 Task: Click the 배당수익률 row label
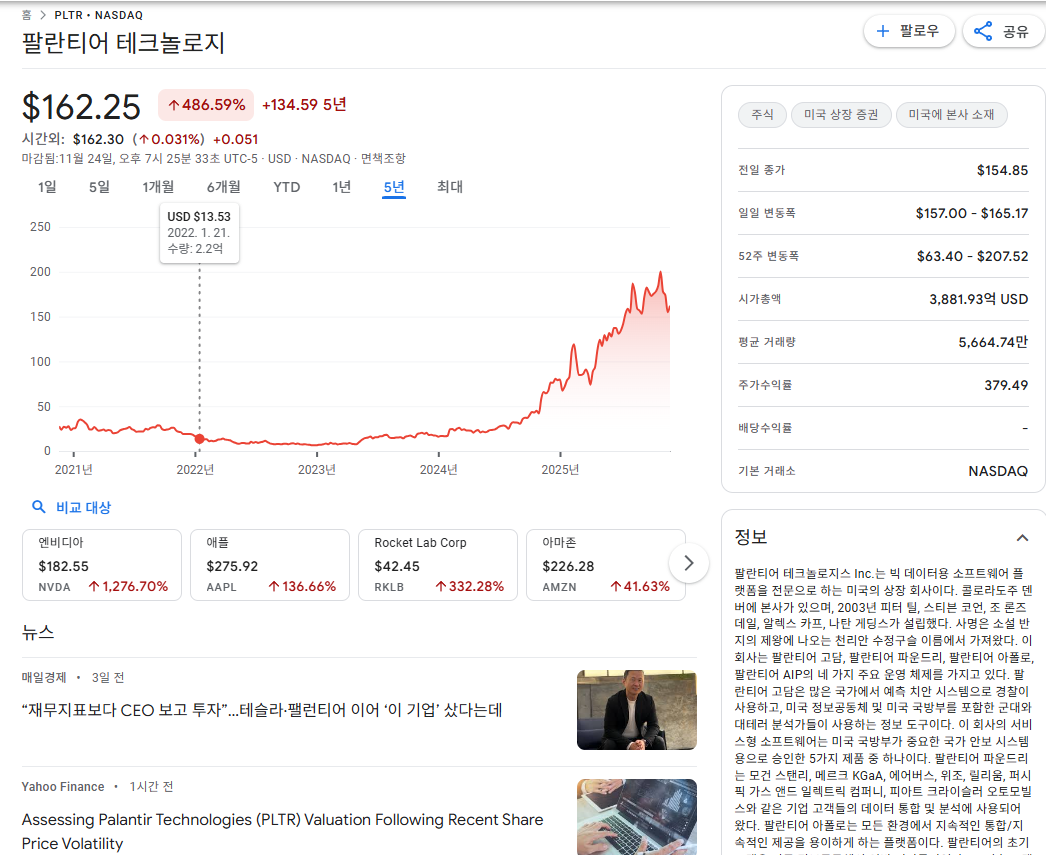pyautogui.click(x=765, y=428)
